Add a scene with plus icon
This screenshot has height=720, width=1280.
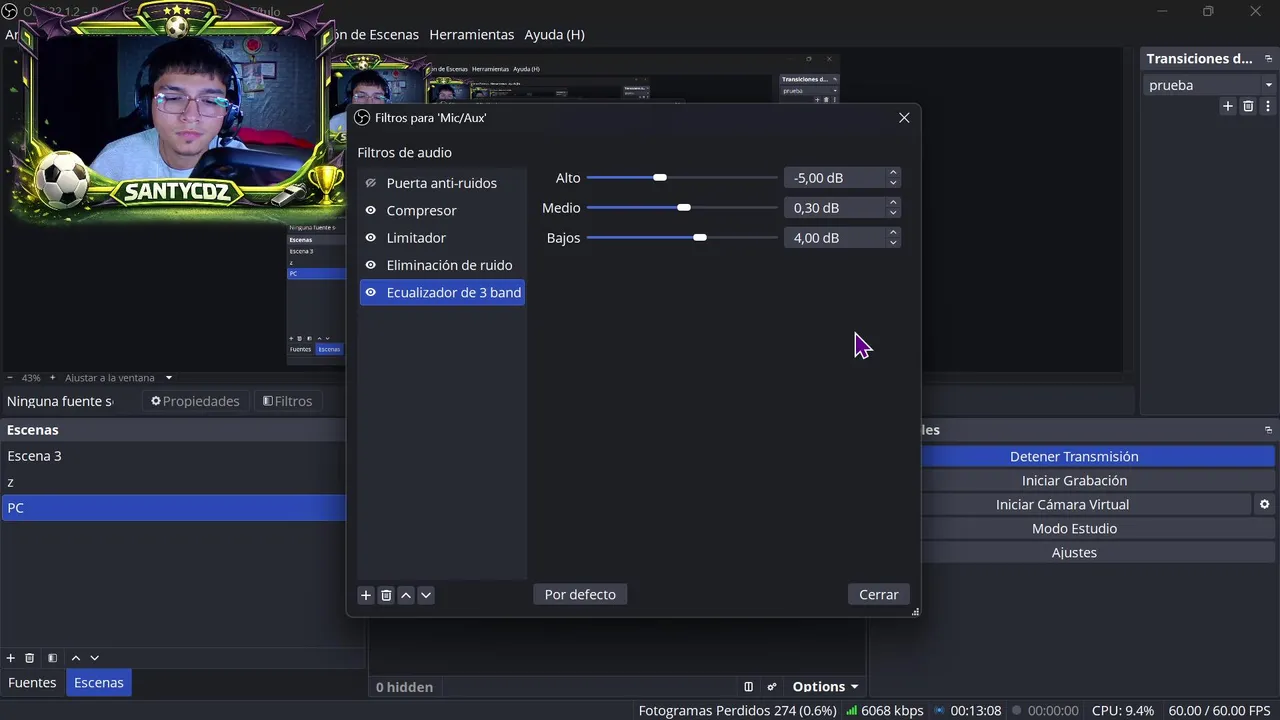[x=11, y=658]
